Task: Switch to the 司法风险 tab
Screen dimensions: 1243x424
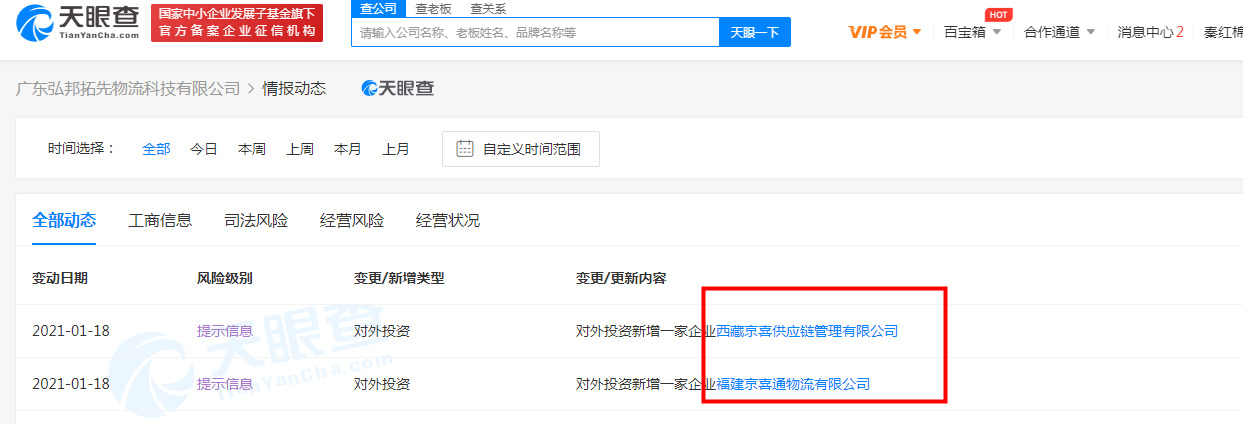Action: (256, 221)
